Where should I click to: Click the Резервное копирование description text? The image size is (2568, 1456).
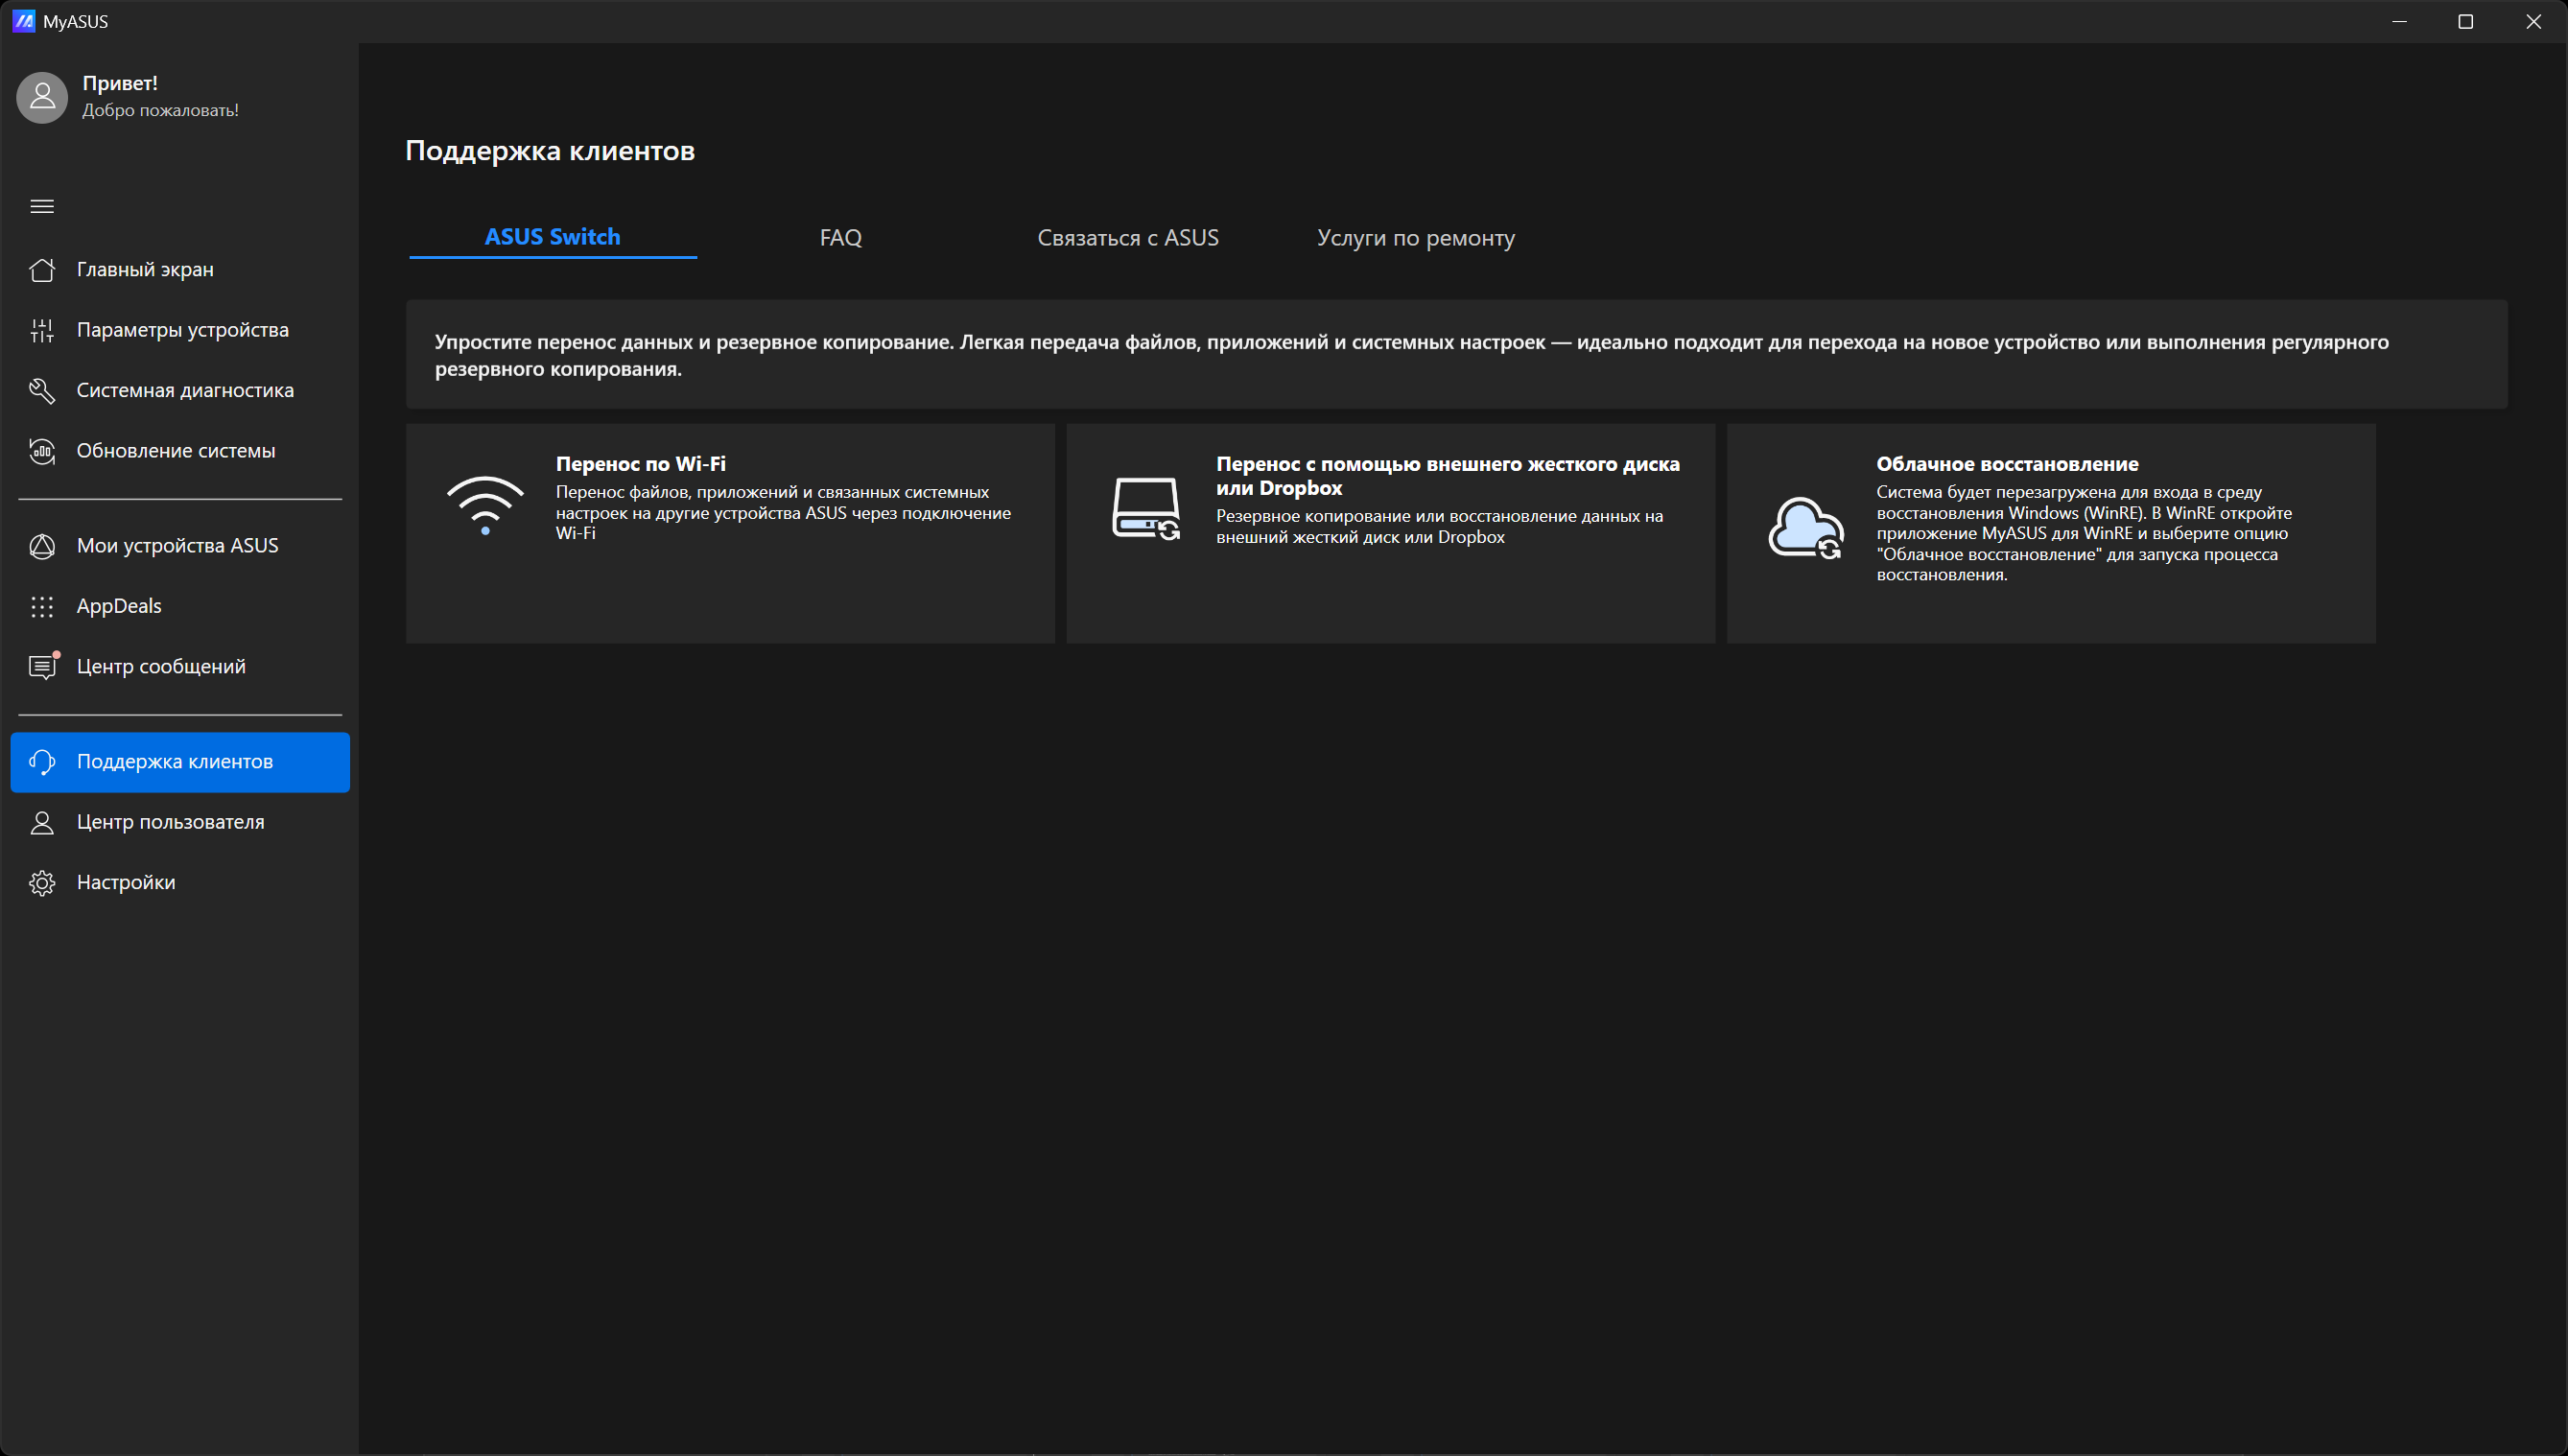tap(1439, 527)
